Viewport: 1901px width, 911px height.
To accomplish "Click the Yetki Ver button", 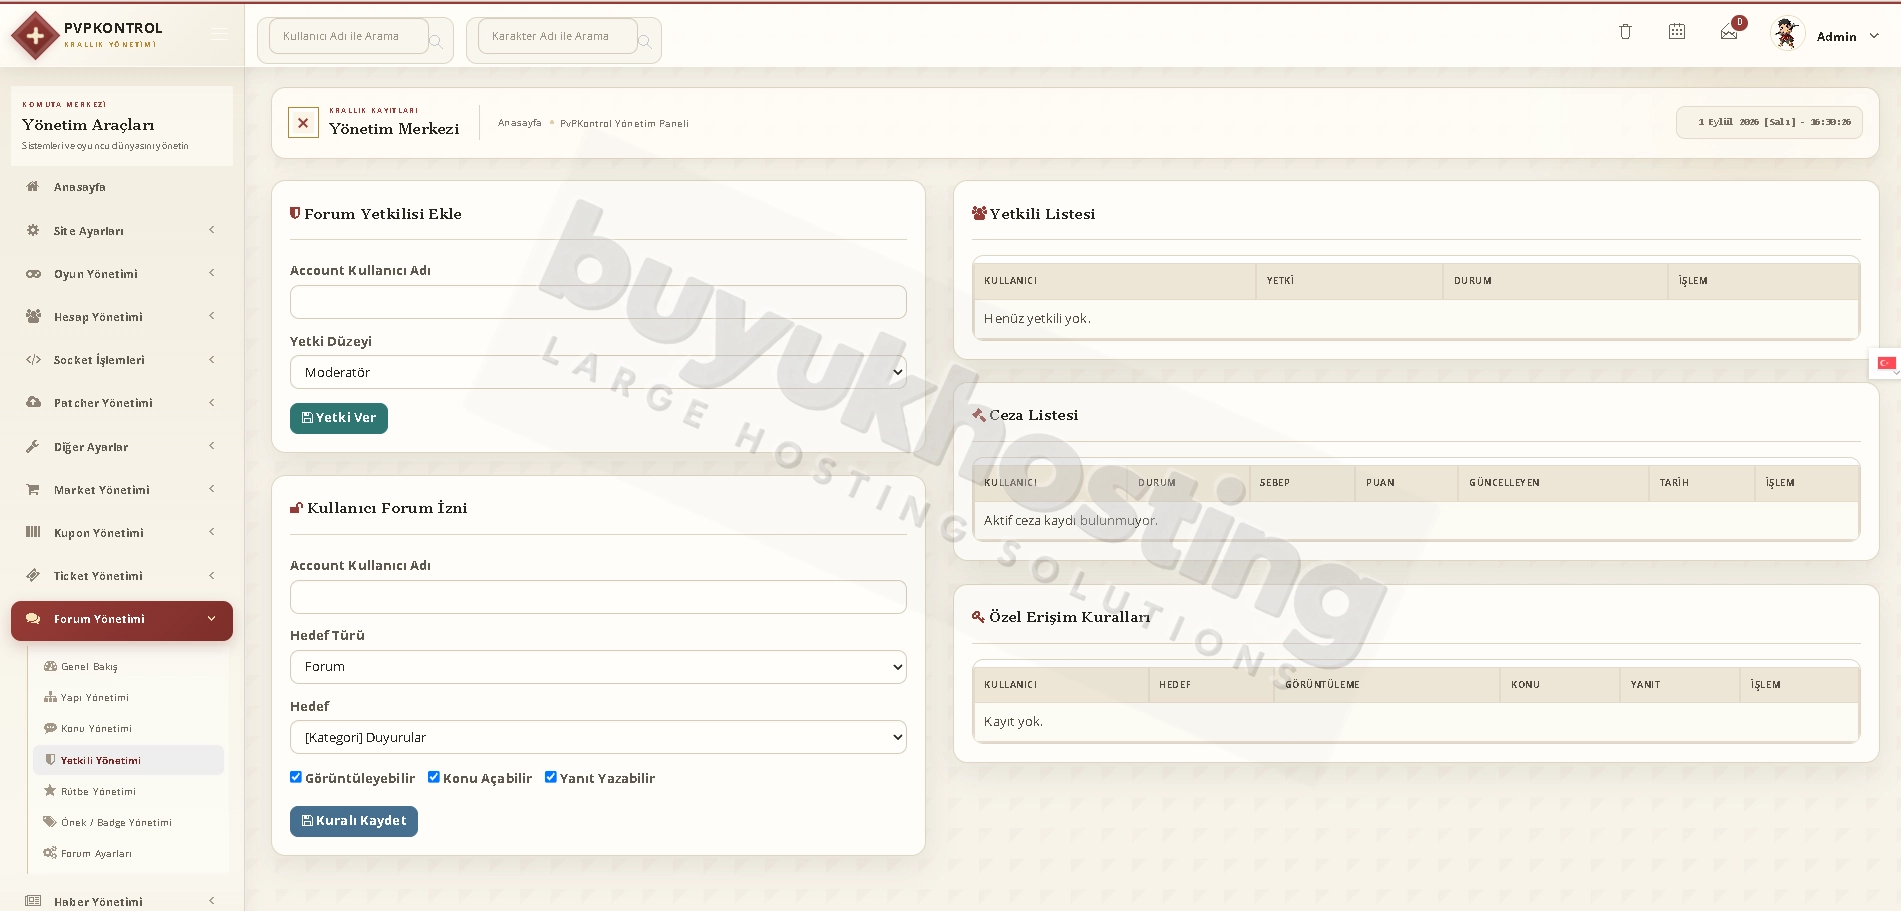I will click(339, 418).
